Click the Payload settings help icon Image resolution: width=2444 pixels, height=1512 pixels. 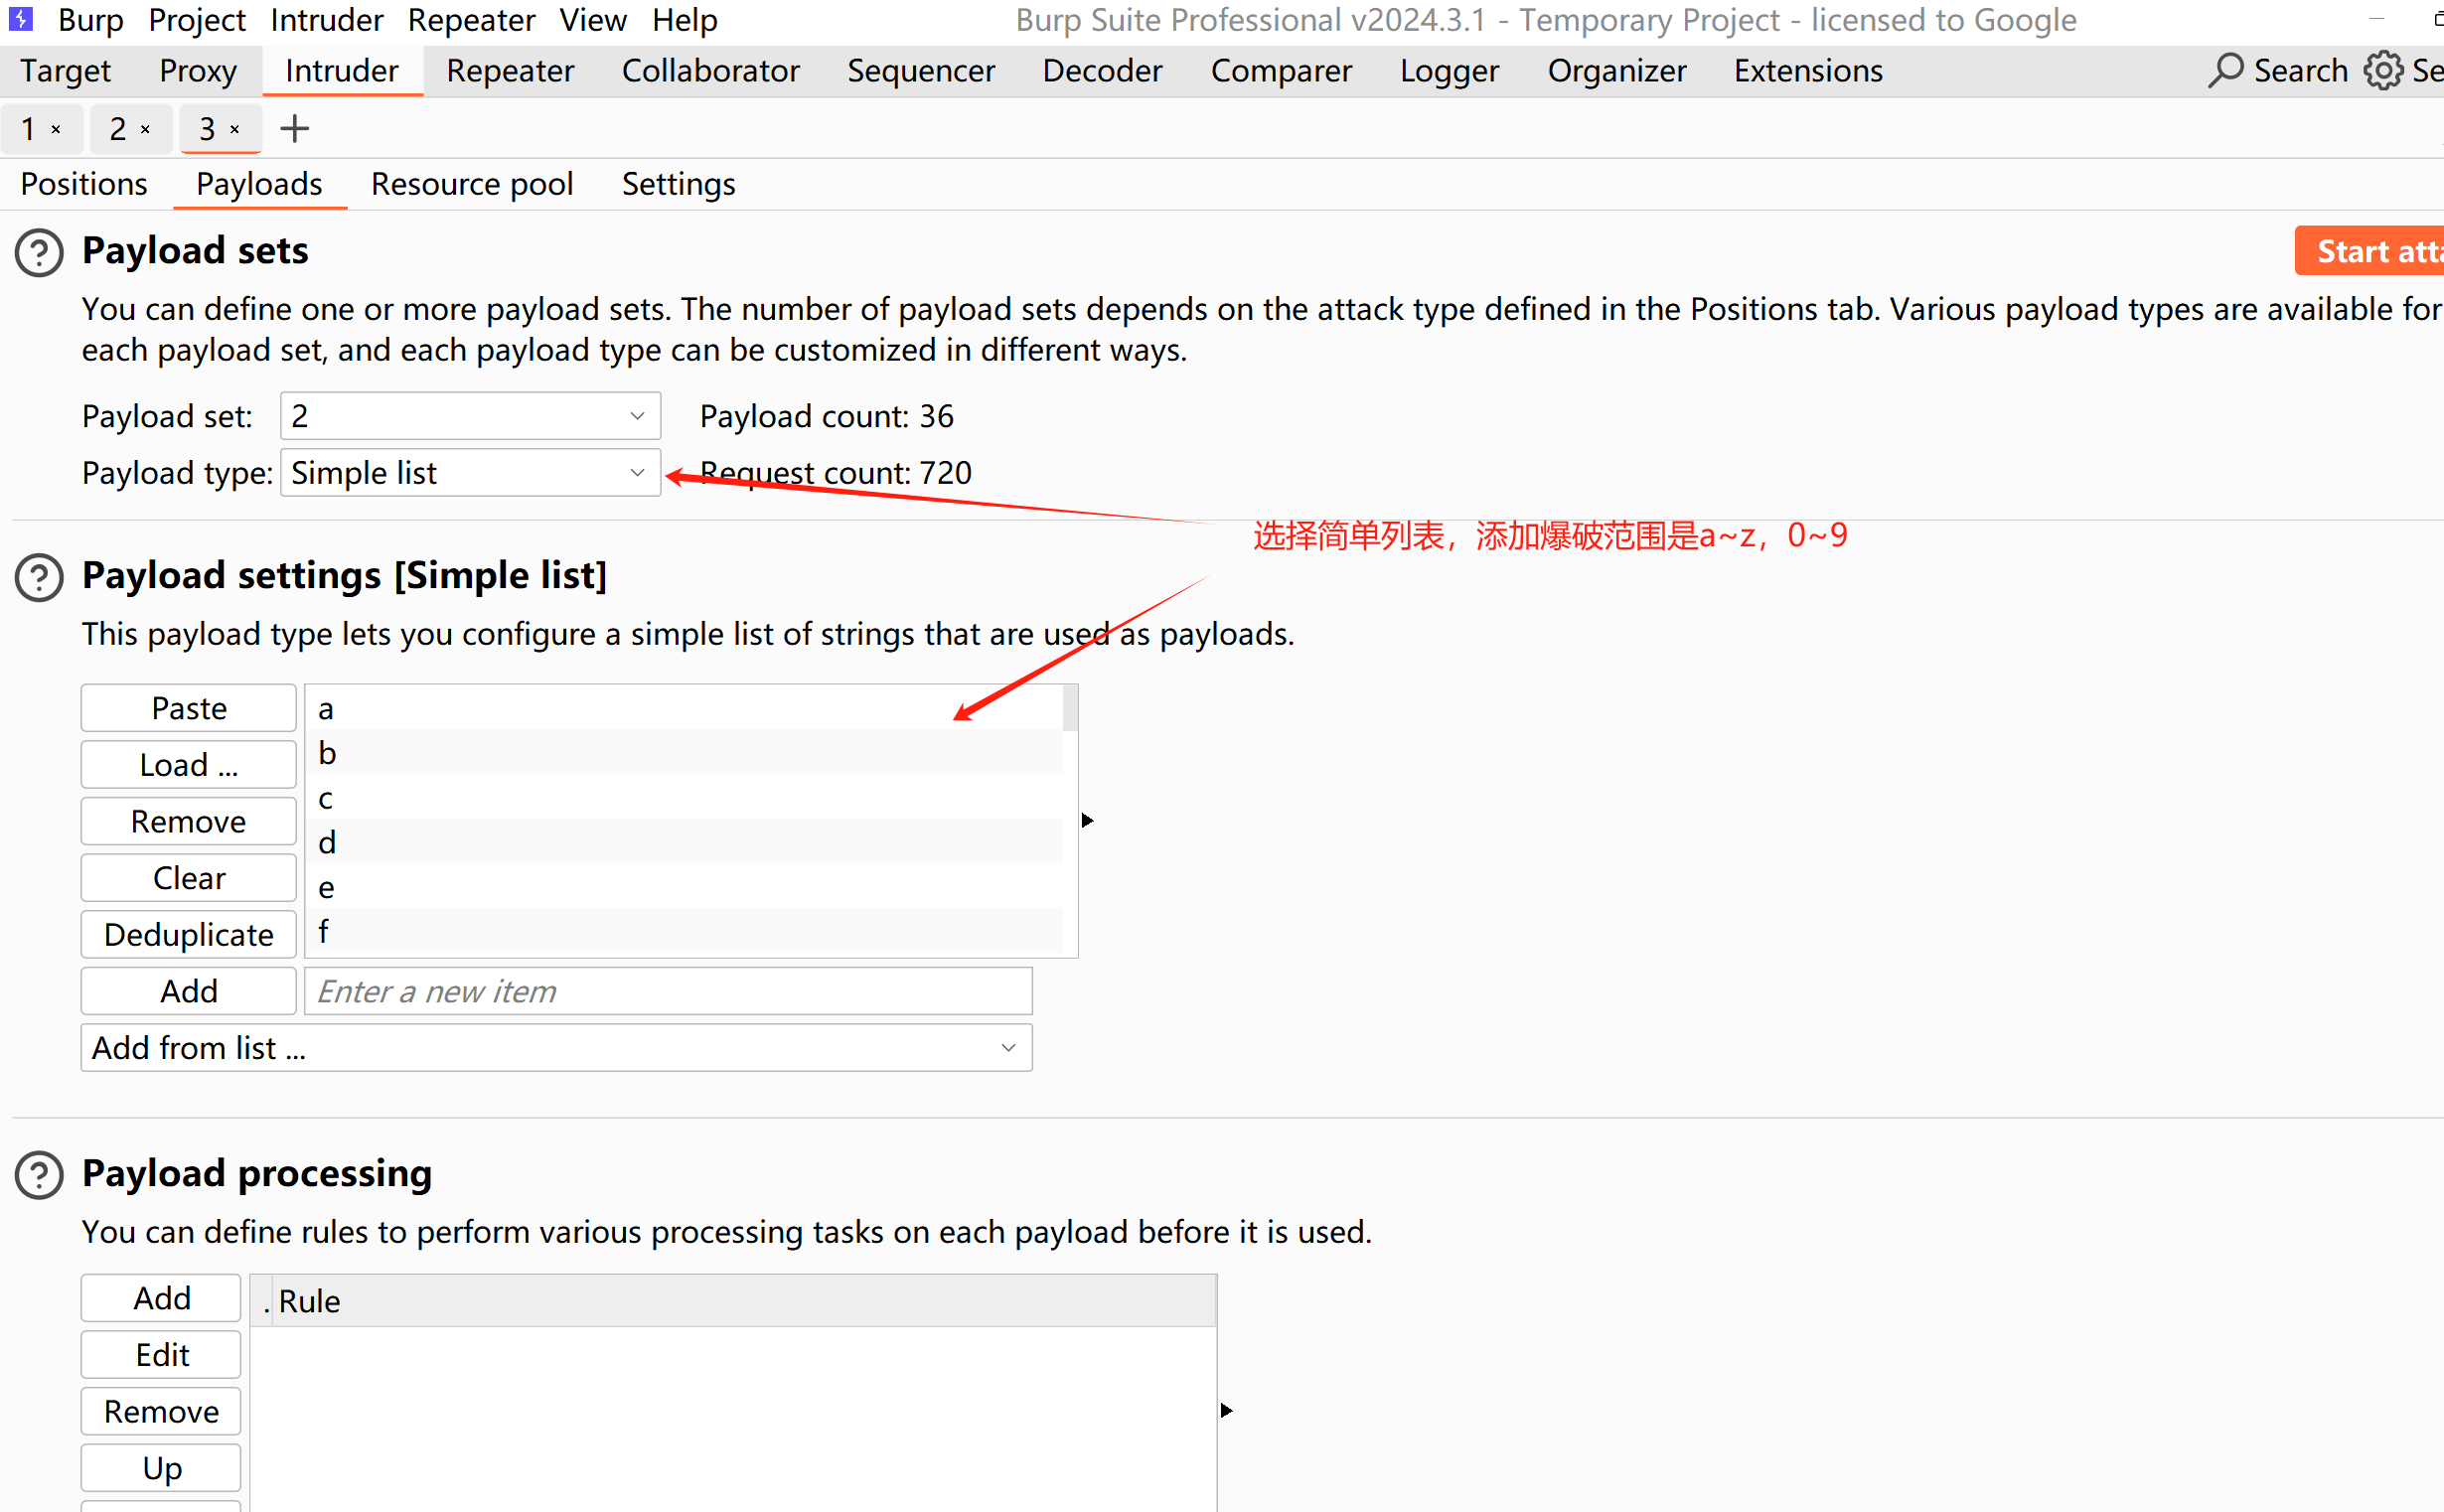[39, 577]
